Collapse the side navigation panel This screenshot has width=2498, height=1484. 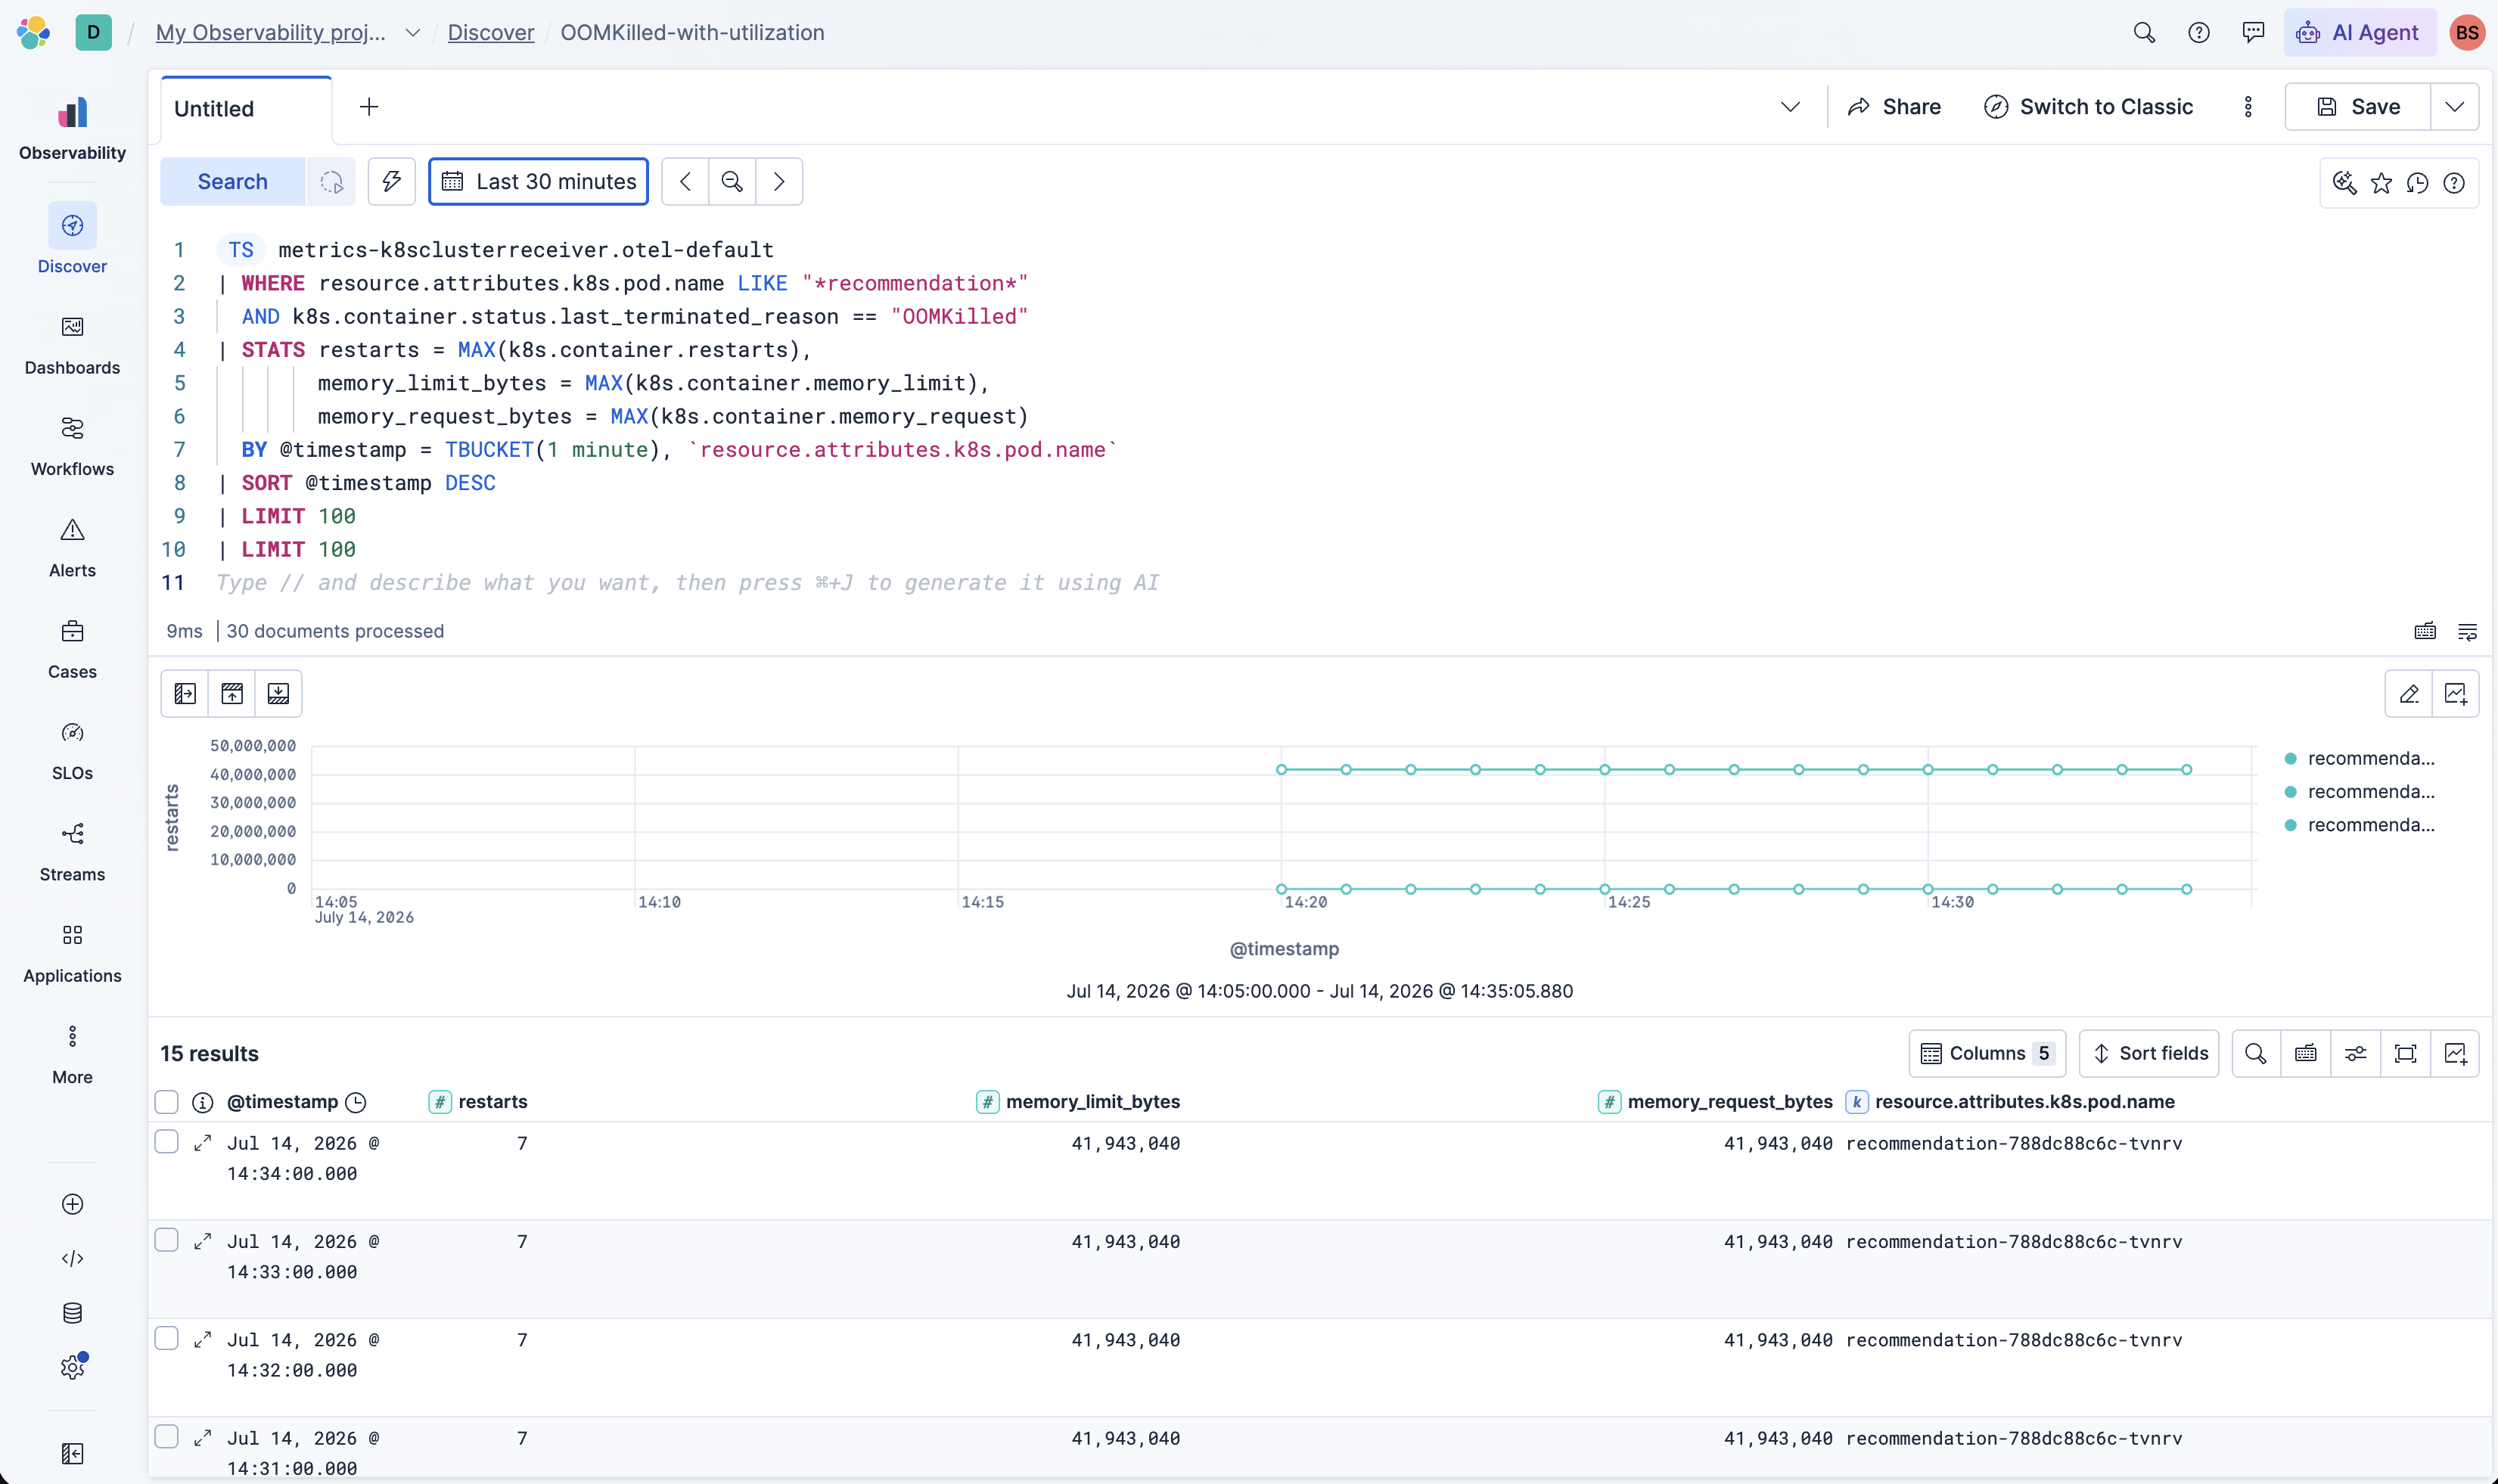72,1453
